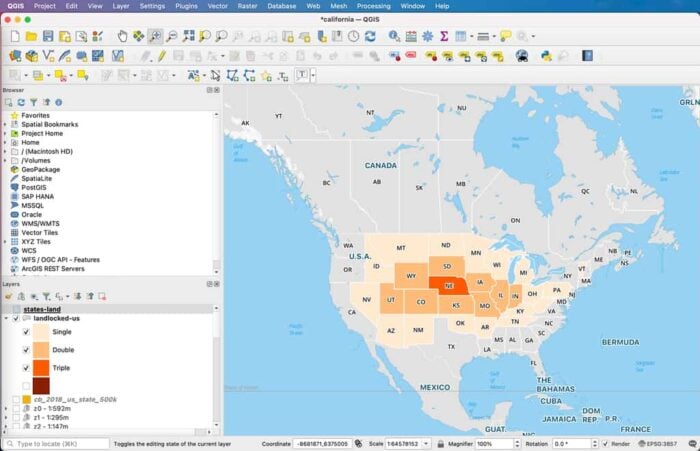Open the Python Console icon
Screen dimensions: 700x451
click(x=546, y=56)
